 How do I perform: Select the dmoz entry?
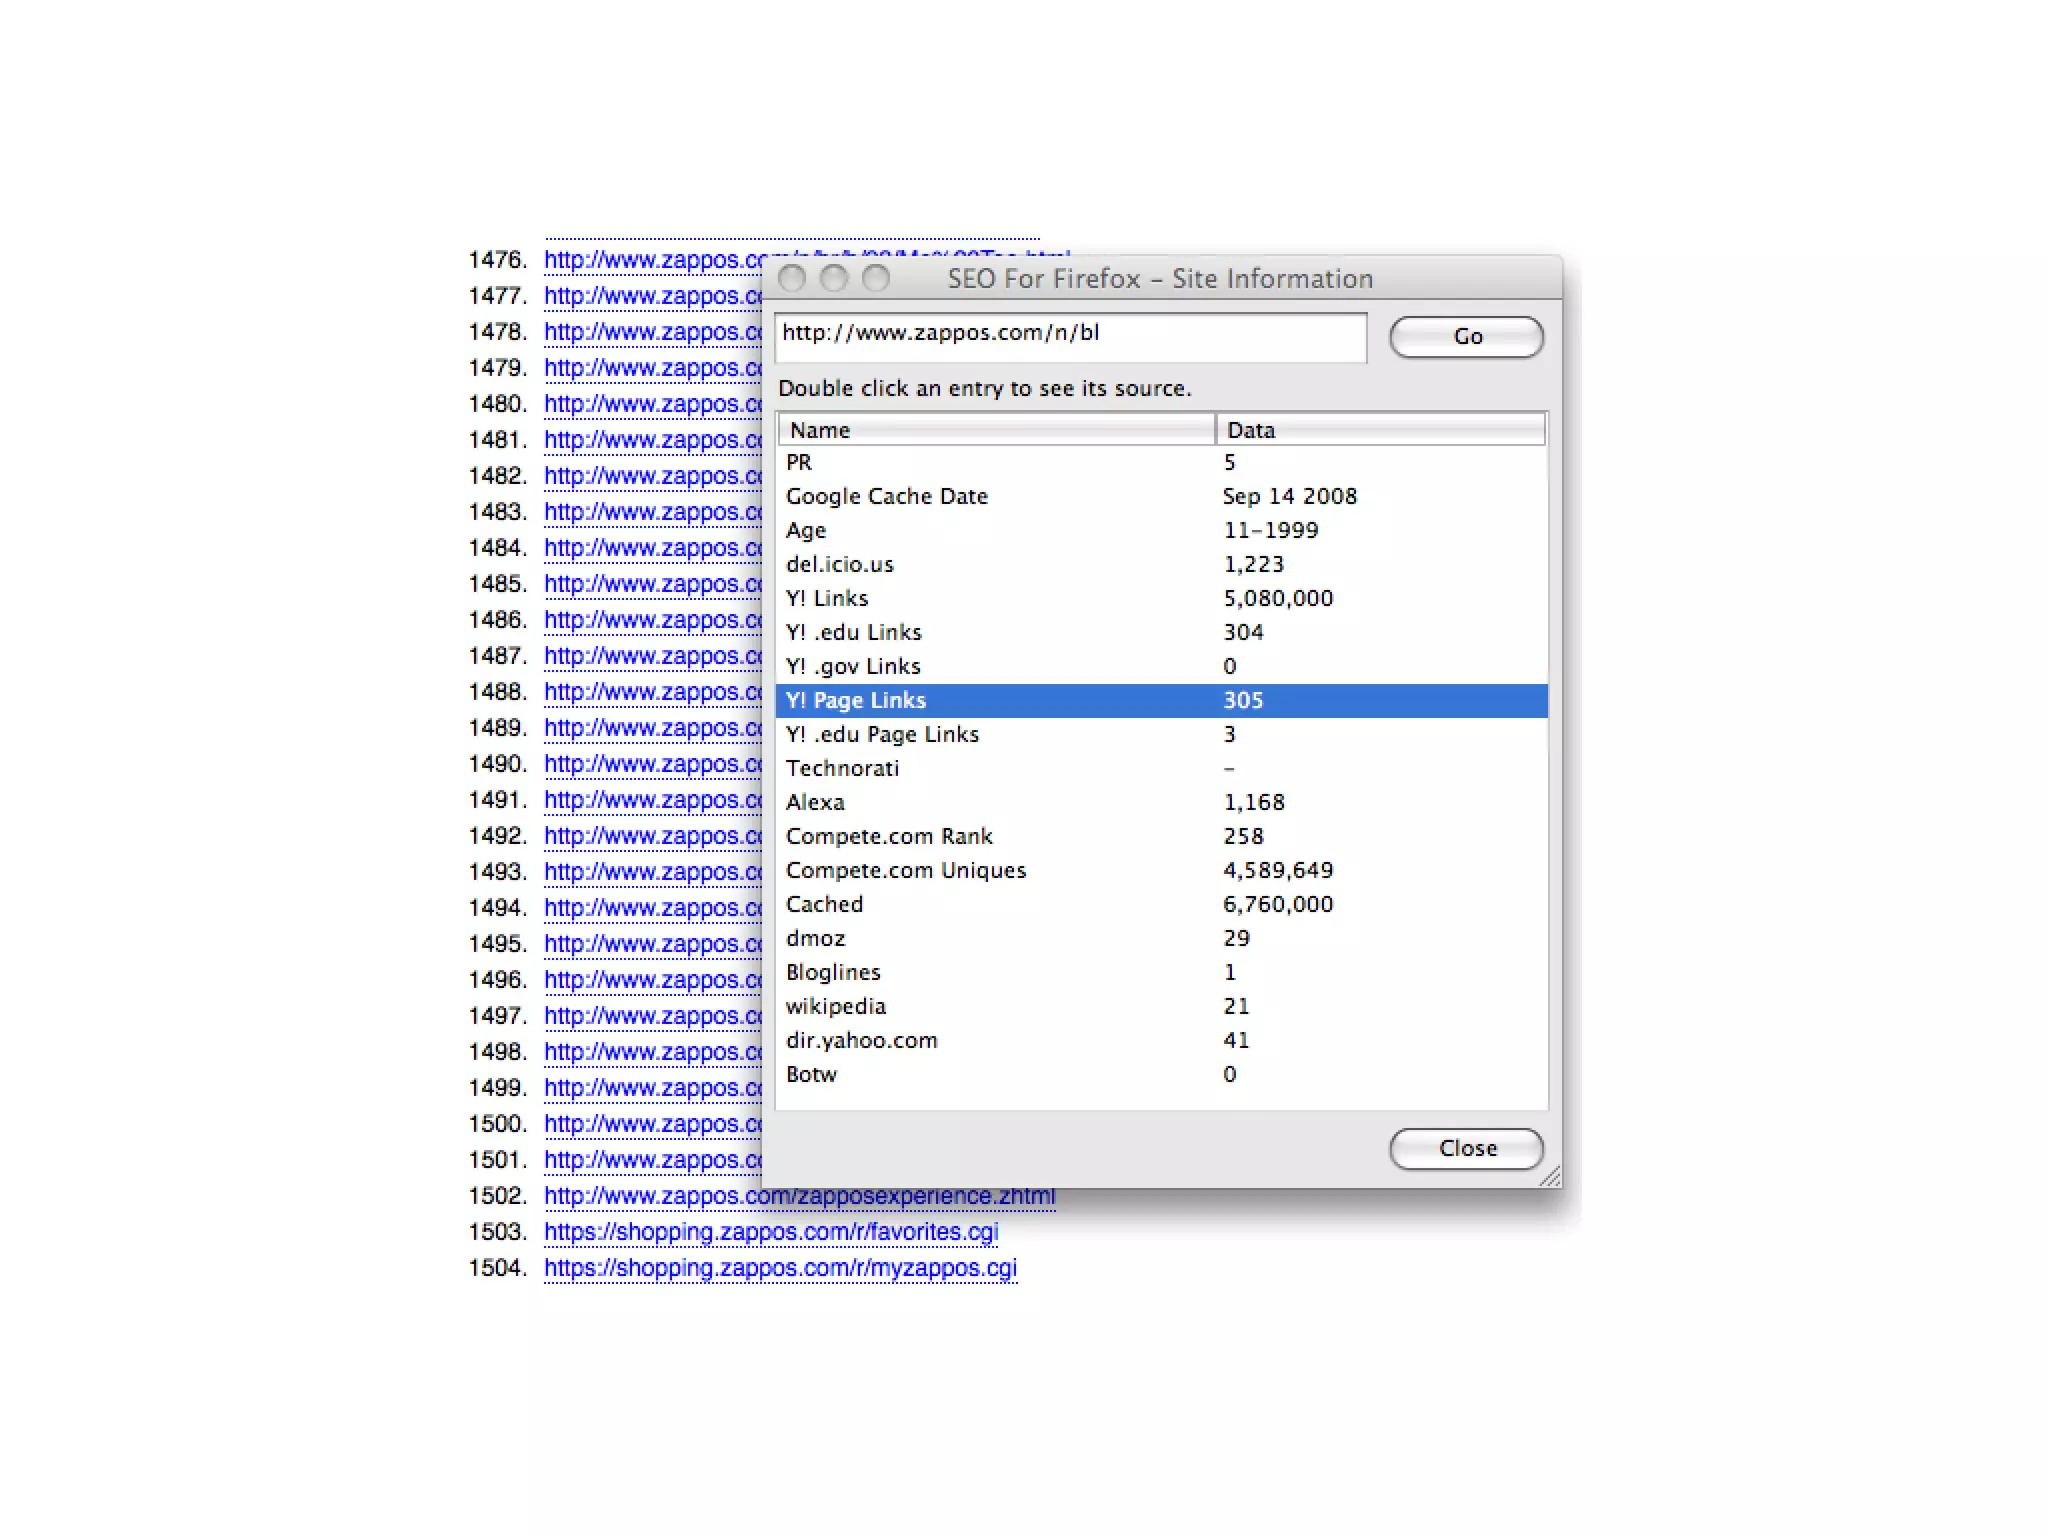tap(1160, 939)
